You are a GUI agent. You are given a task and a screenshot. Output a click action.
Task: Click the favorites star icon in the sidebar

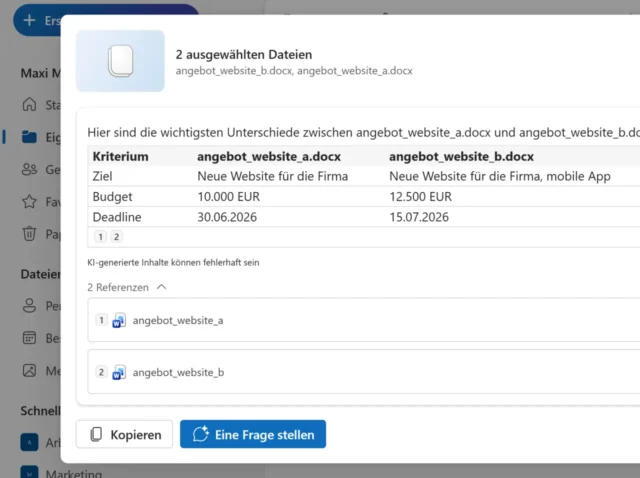pos(29,201)
